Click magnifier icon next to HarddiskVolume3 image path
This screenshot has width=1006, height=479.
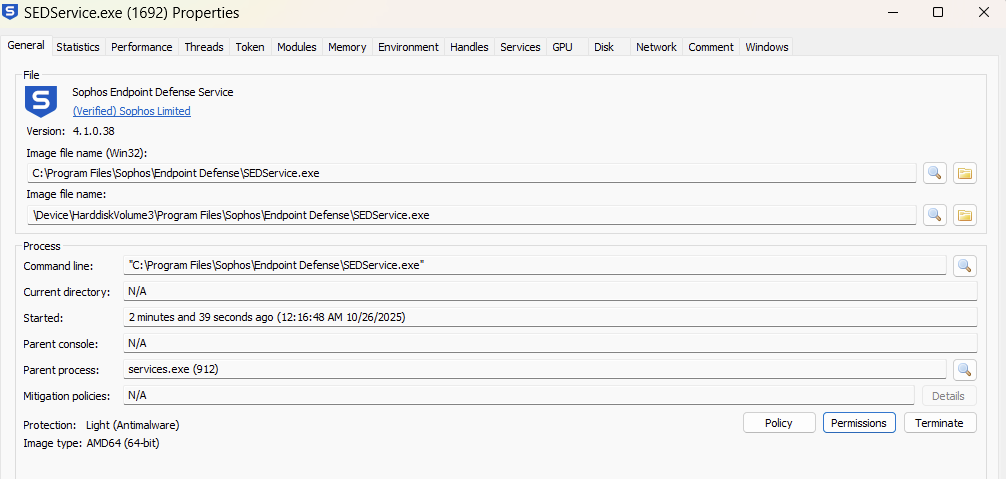(x=934, y=215)
